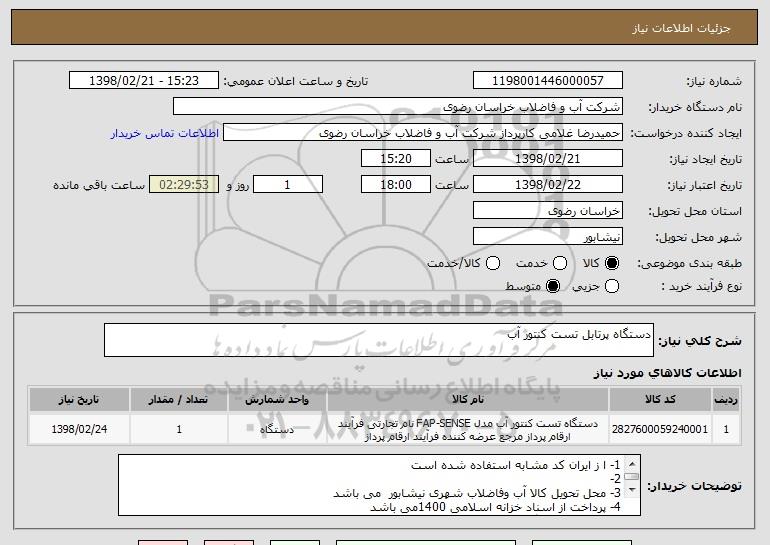Click the buyer notes scrollbar thumb

632,476
